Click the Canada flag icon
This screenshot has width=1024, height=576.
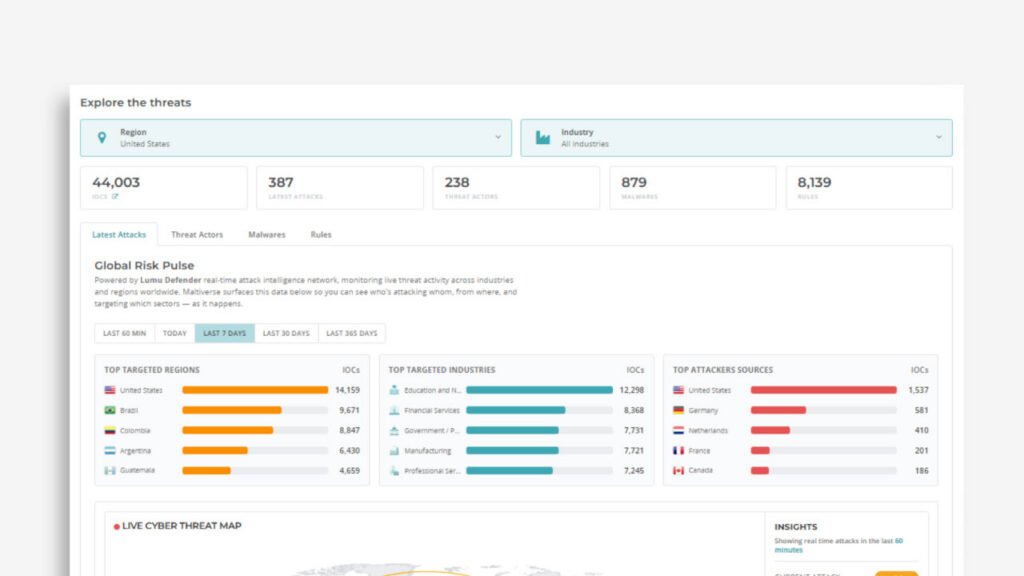click(679, 470)
